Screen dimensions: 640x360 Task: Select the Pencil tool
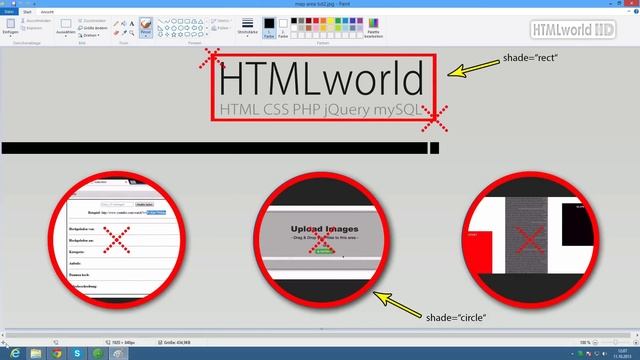pos(116,24)
